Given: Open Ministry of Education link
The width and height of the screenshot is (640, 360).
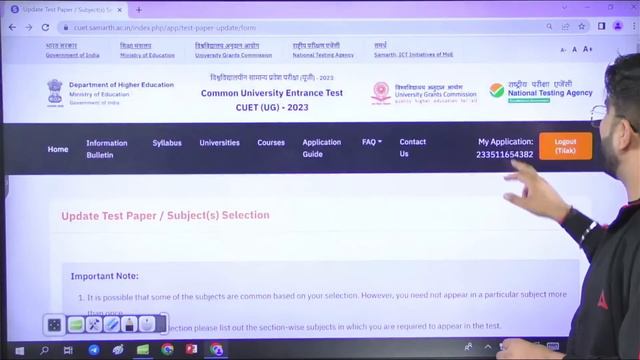Looking at the screenshot, I should click(x=147, y=55).
